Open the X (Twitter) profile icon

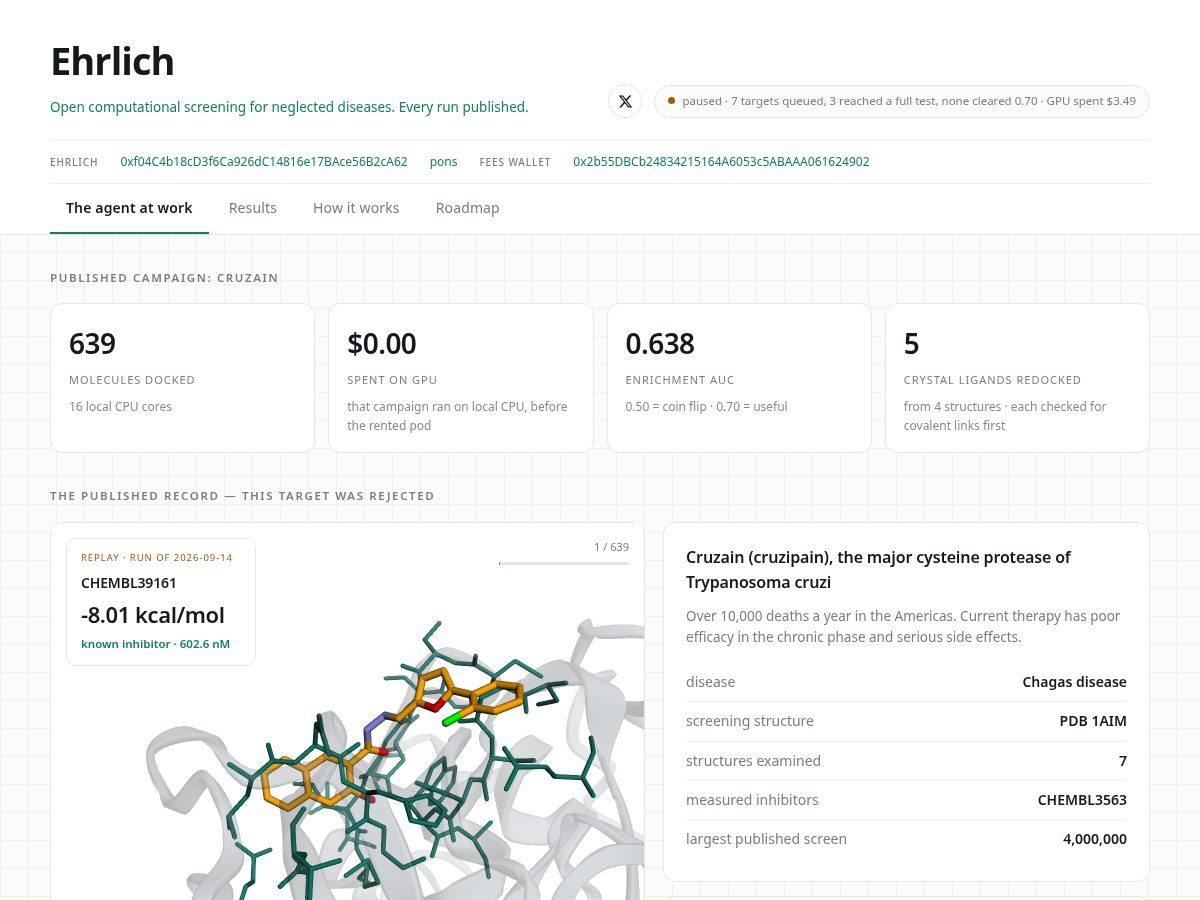pyautogui.click(x=625, y=101)
